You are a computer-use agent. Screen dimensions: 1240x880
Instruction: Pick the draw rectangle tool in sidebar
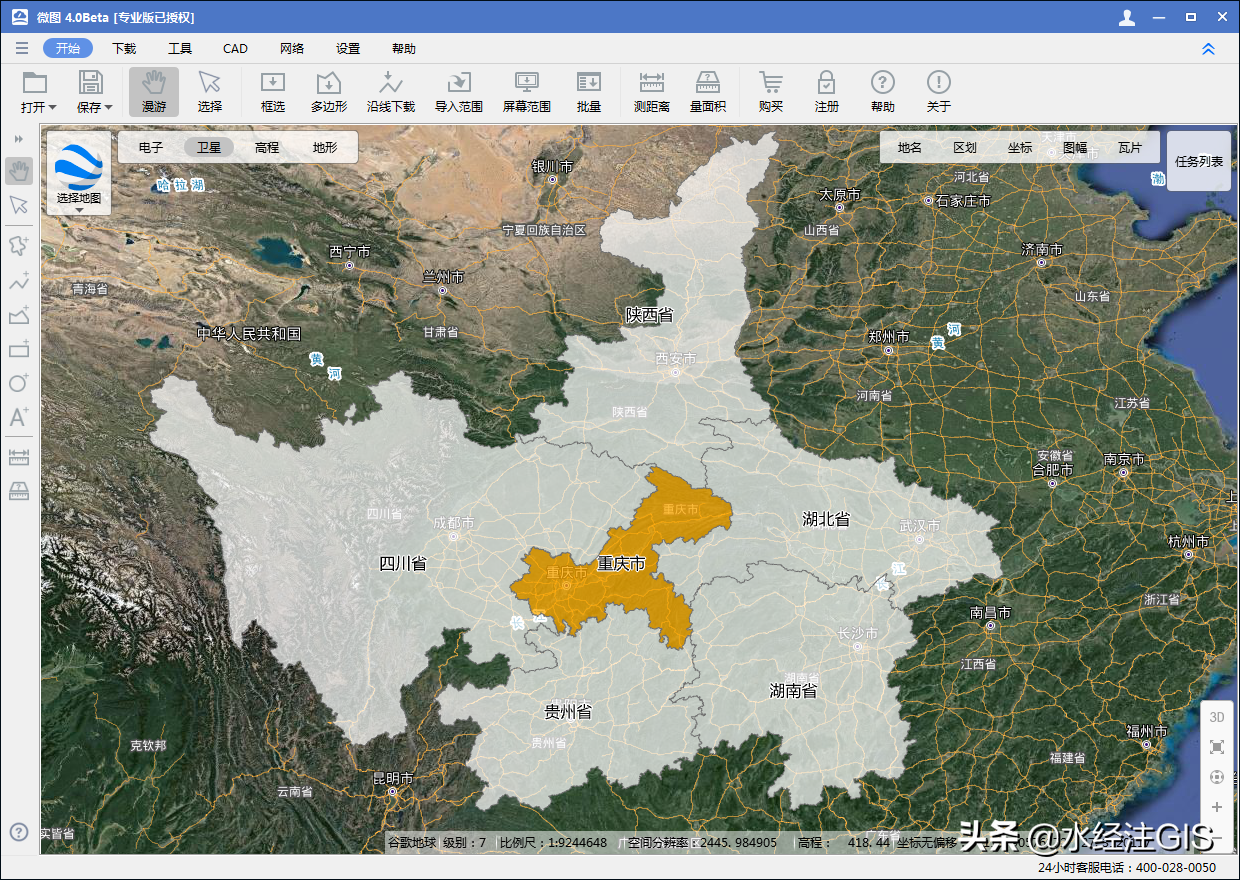point(19,349)
